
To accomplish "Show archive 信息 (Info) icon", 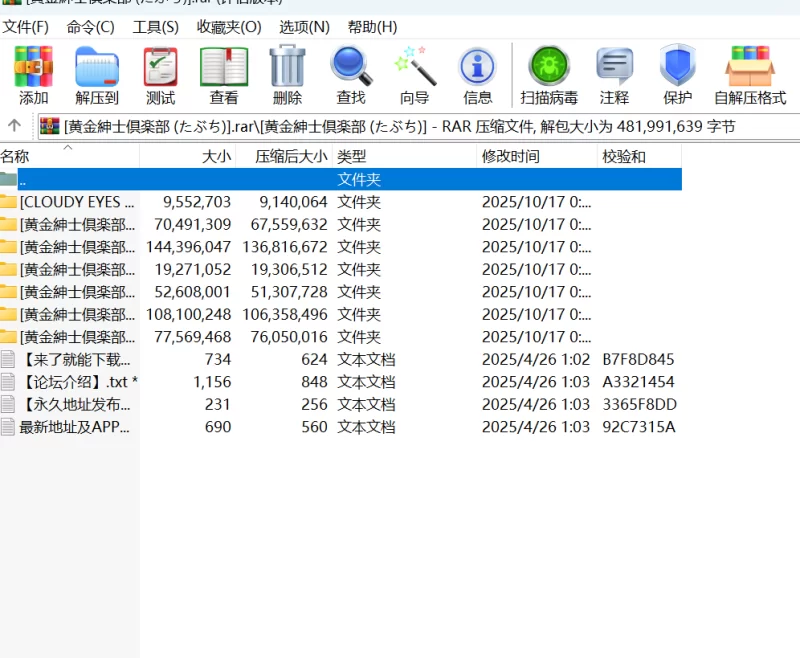I will coord(478,67).
